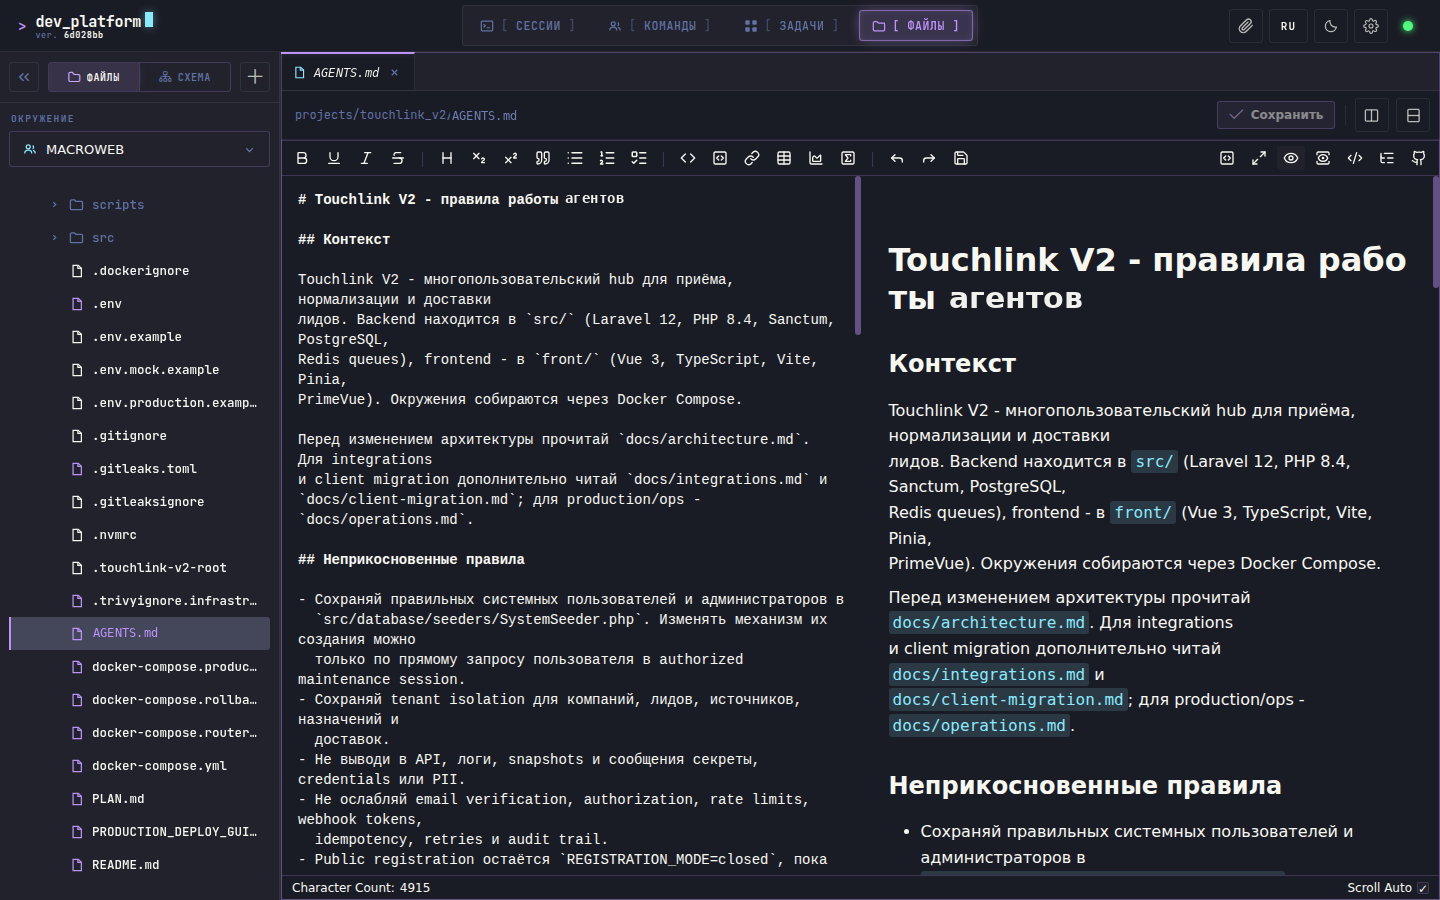
Task: Open the README.md file
Action: point(140,865)
